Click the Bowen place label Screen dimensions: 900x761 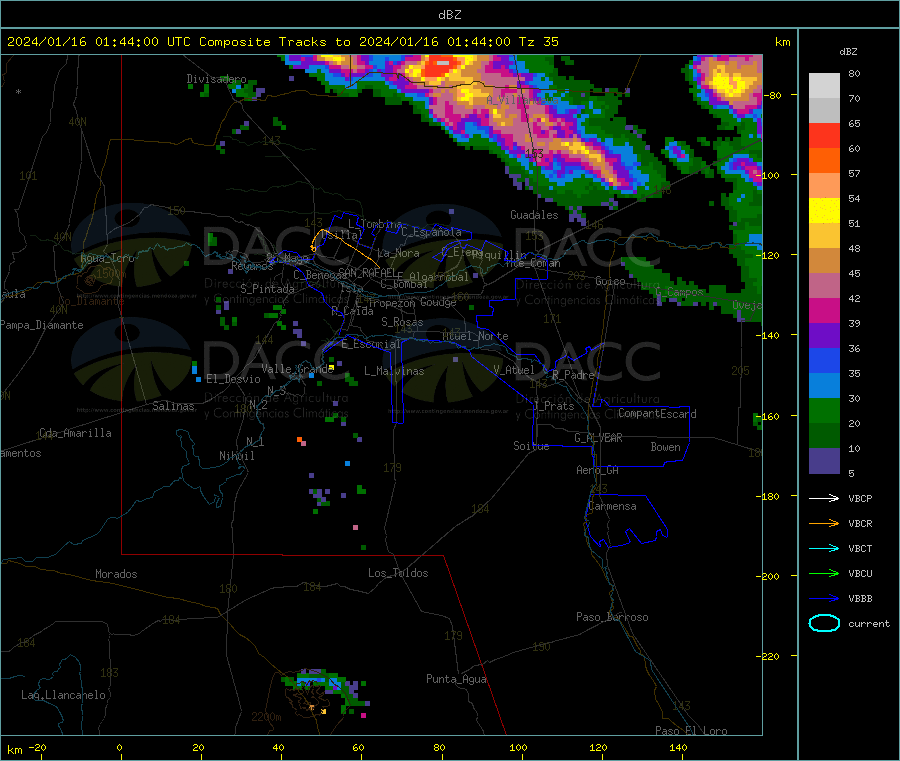coord(665,447)
